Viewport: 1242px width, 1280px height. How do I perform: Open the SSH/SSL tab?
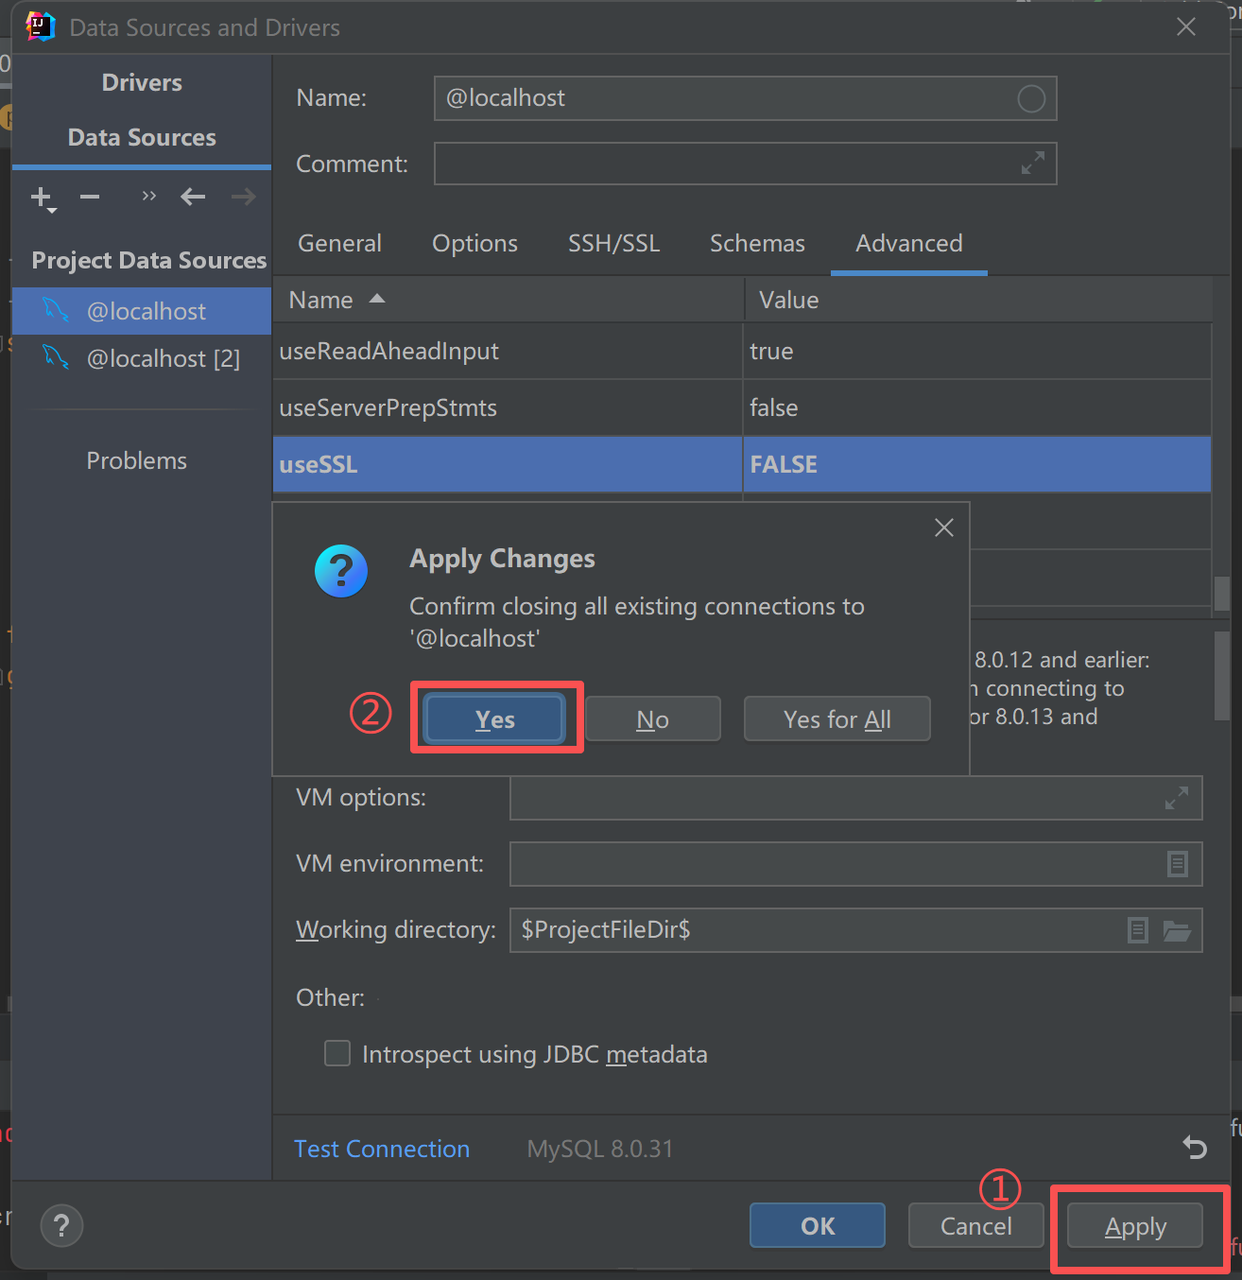[x=614, y=243]
